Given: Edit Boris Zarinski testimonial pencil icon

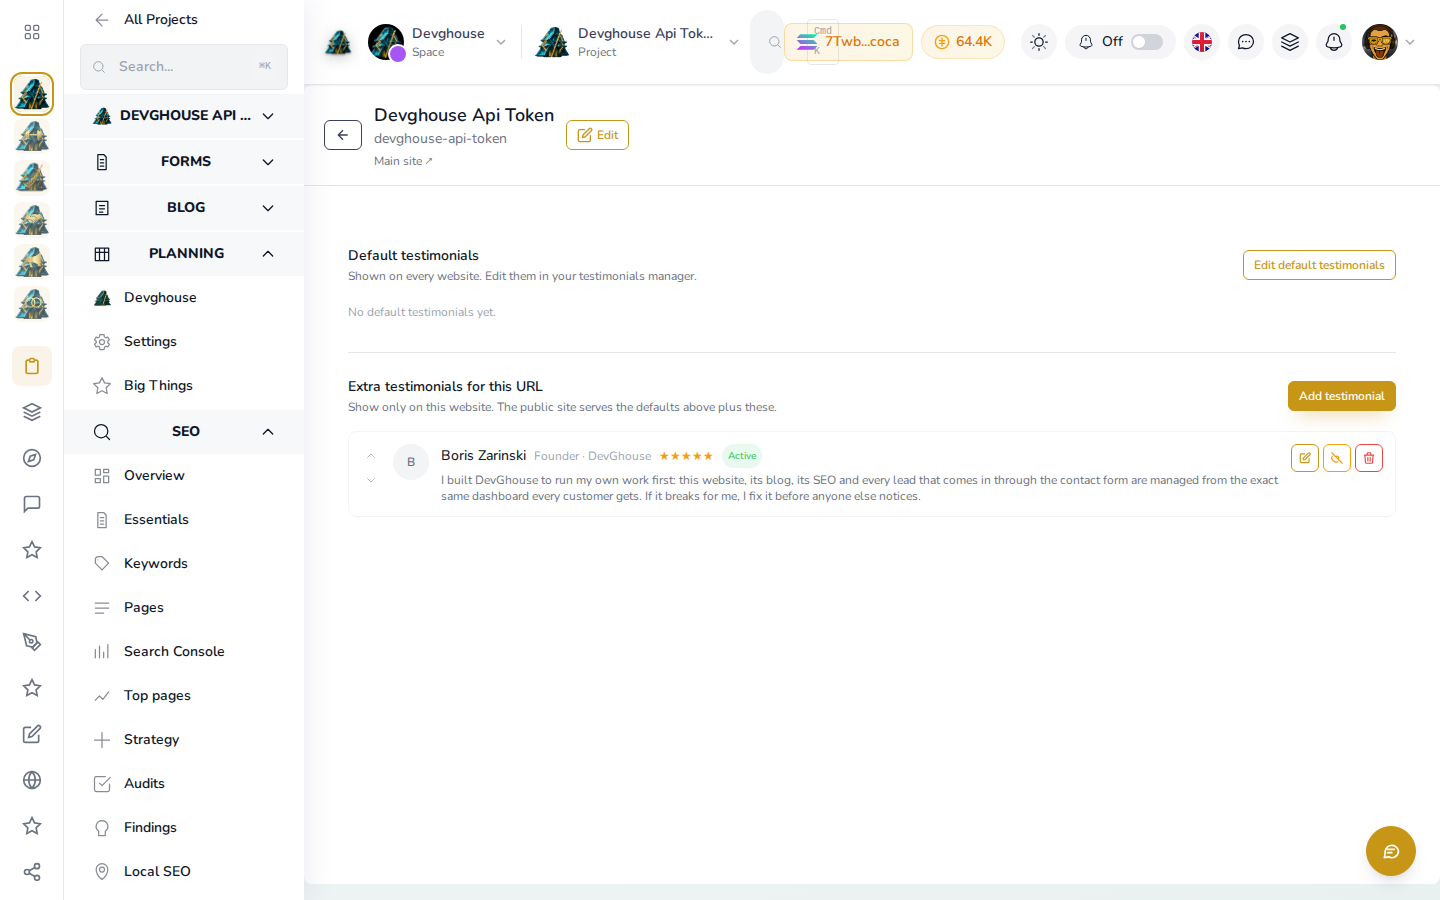Looking at the screenshot, I should [x=1305, y=458].
